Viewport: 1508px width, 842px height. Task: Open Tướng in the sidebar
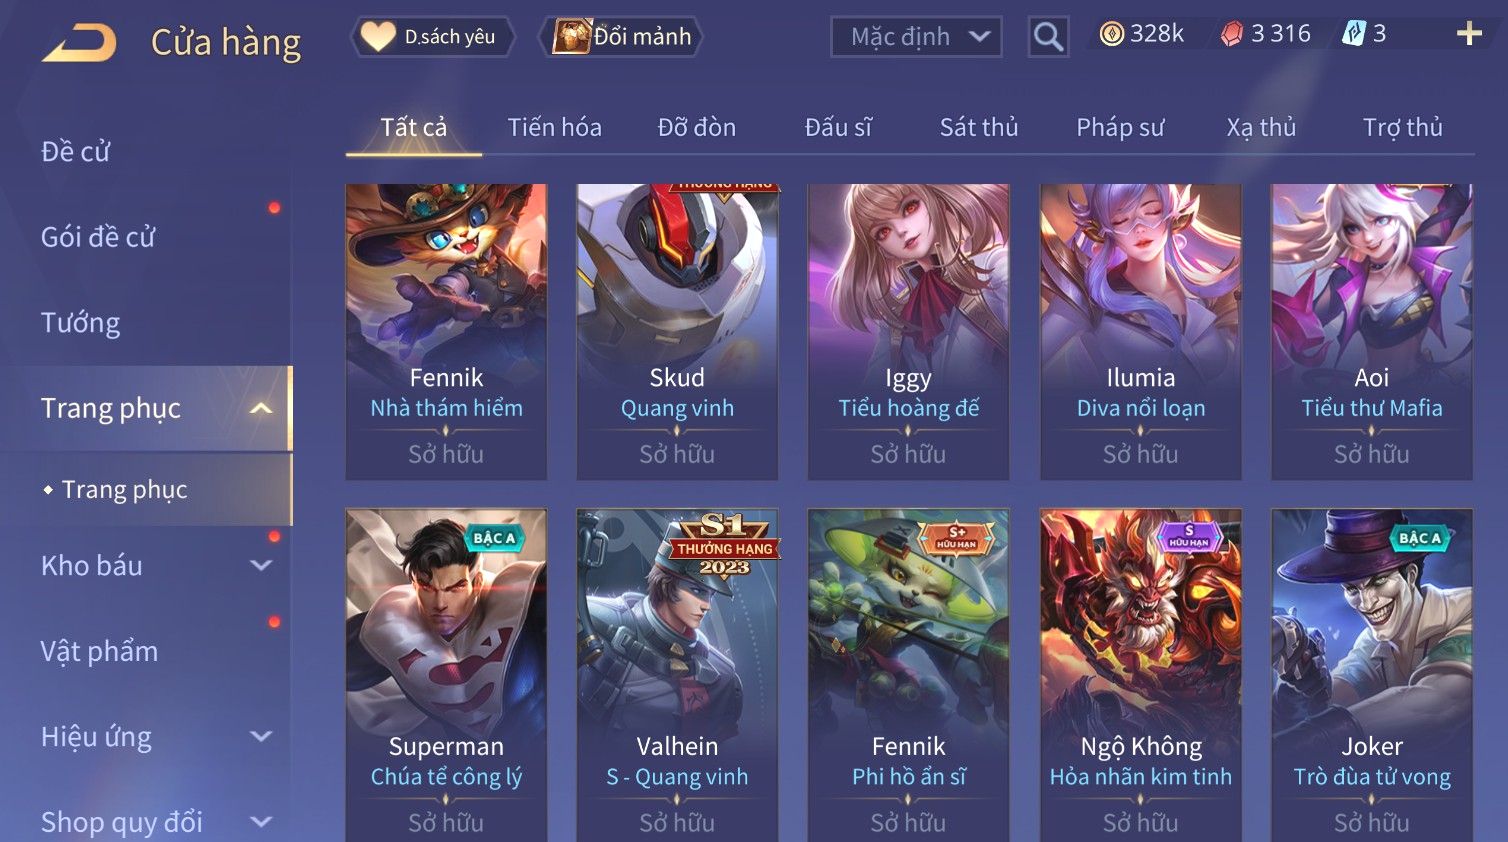(x=80, y=323)
